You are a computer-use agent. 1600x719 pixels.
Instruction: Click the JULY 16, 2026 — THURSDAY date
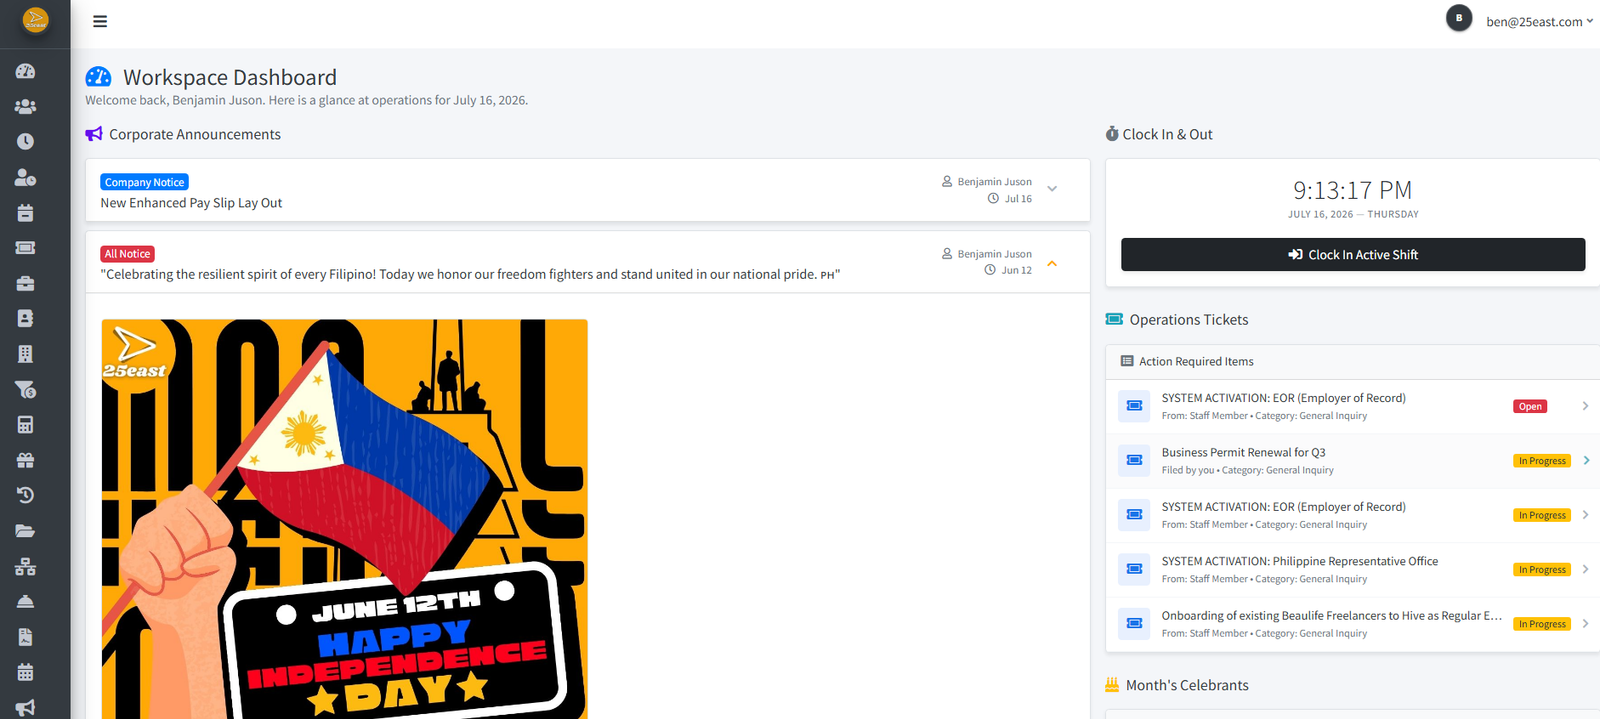[x=1353, y=214]
